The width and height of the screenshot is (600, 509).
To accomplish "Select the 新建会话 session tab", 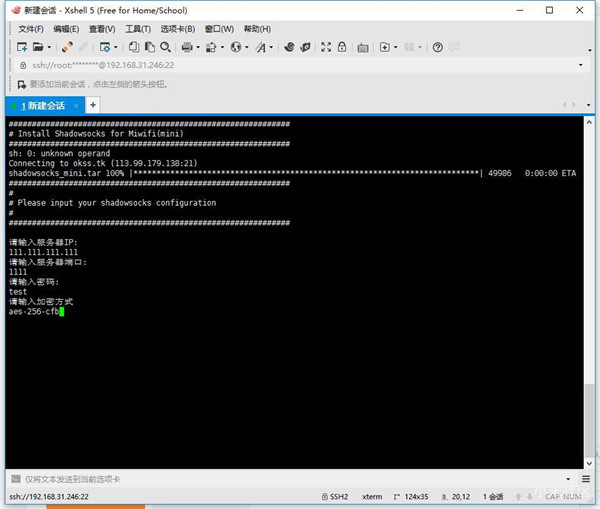I will point(42,105).
